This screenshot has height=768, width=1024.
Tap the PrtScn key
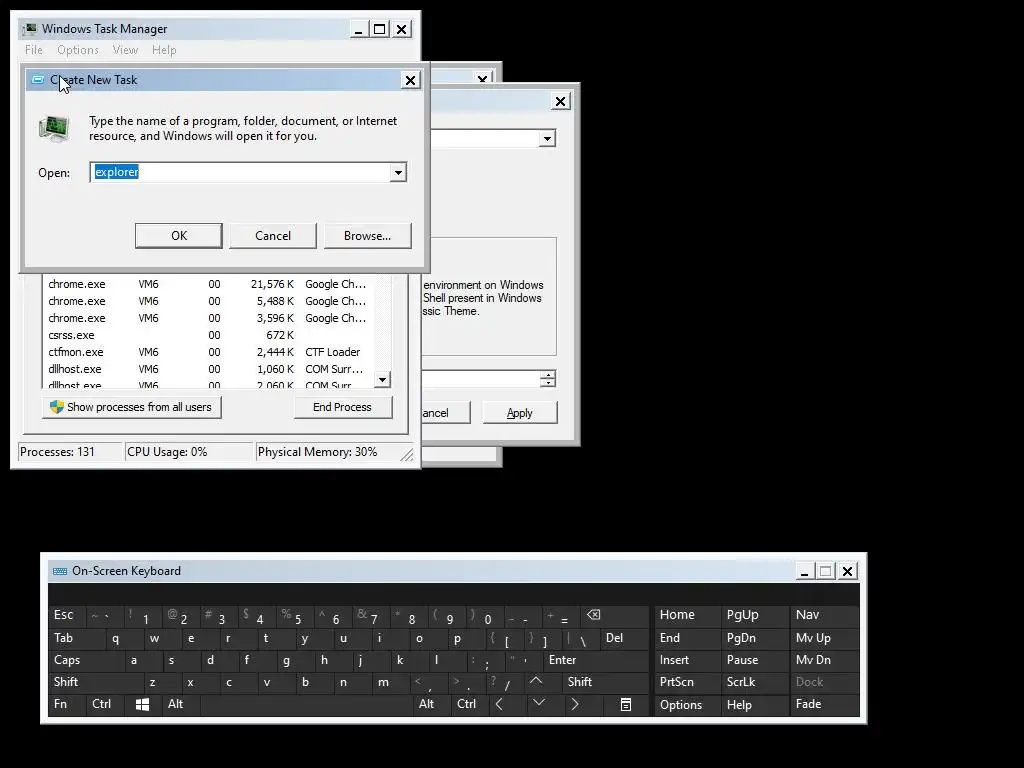pyautogui.click(x=686, y=682)
